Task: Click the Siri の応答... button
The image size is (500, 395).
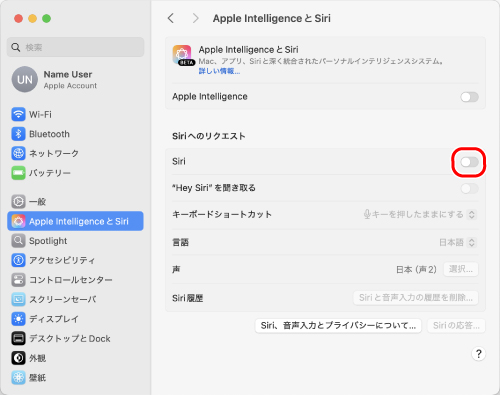Action: pyautogui.click(x=456, y=325)
